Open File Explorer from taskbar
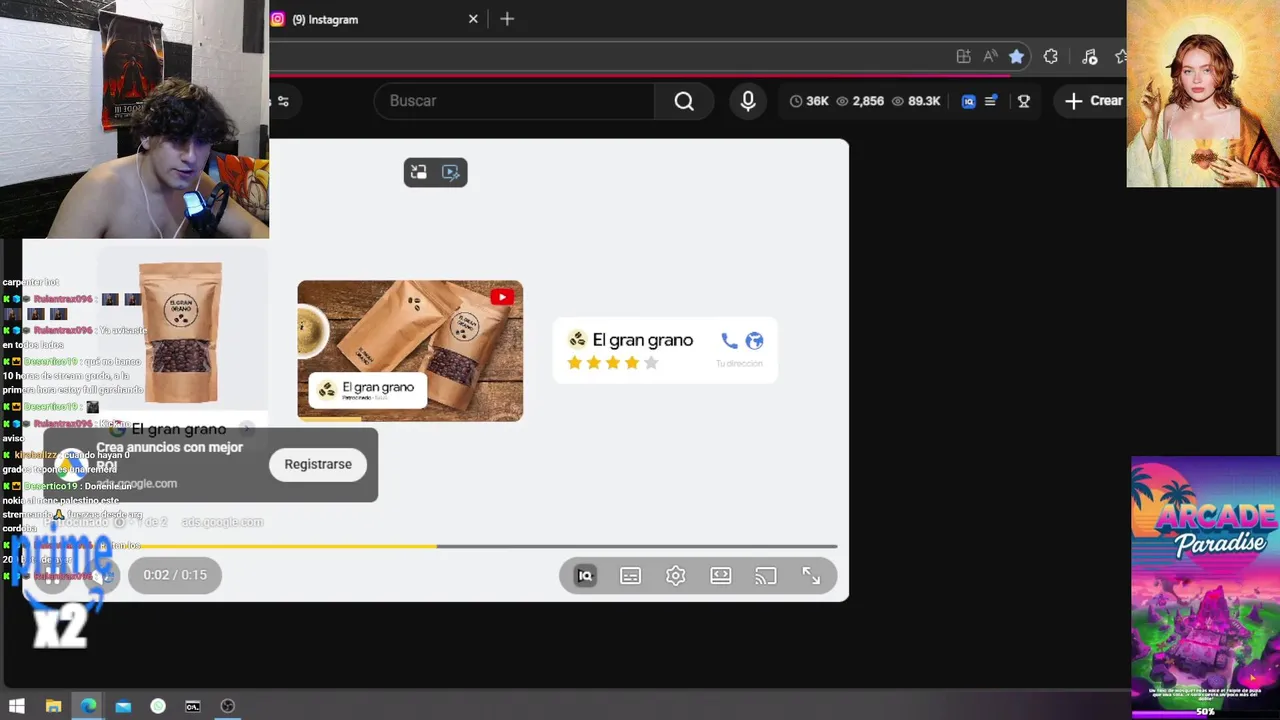 (54, 706)
